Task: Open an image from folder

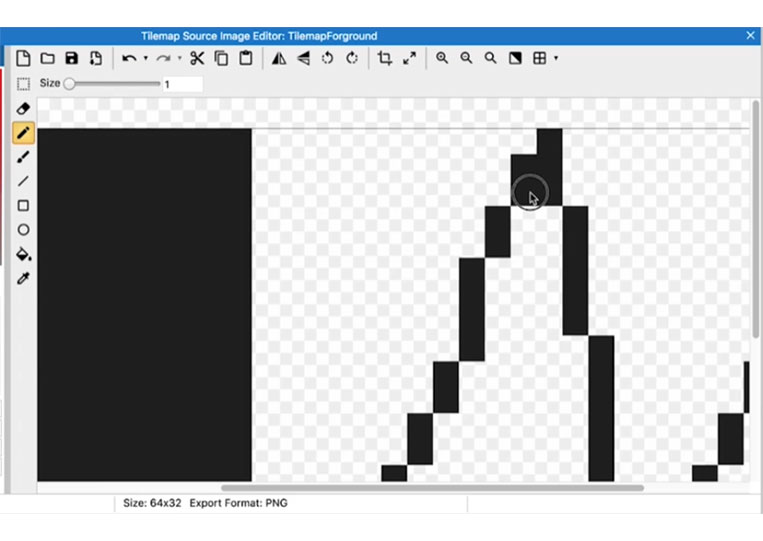Action: pos(47,58)
